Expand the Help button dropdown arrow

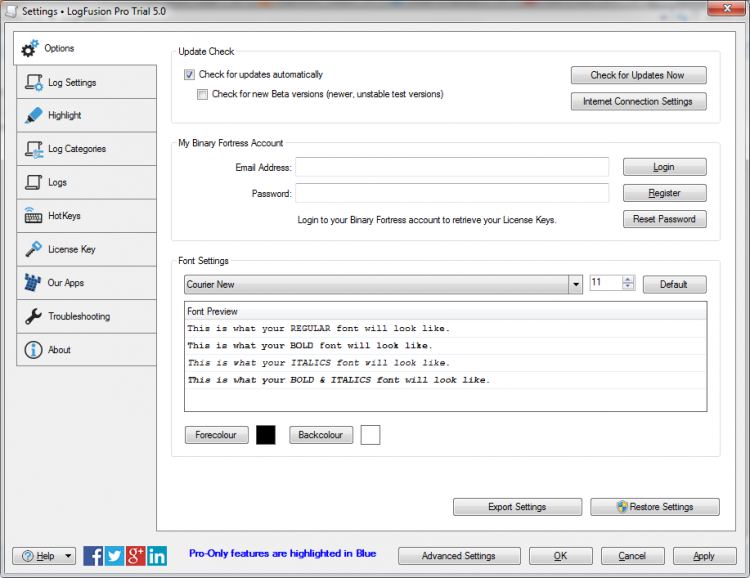click(x=68, y=556)
